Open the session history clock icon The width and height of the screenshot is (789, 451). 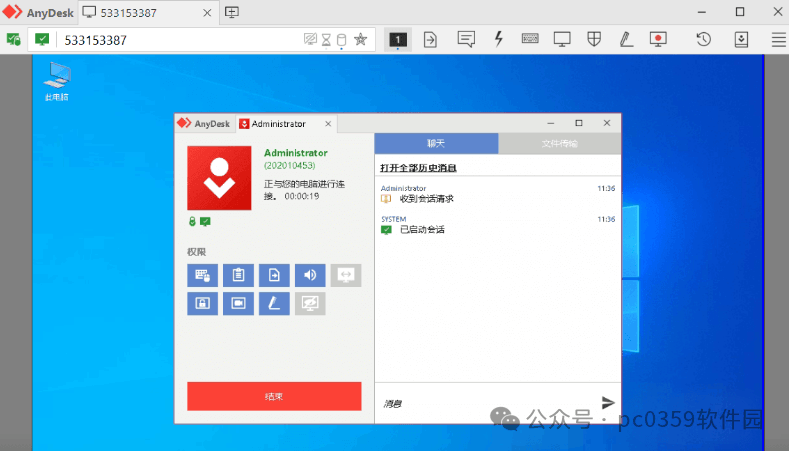tap(703, 40)
